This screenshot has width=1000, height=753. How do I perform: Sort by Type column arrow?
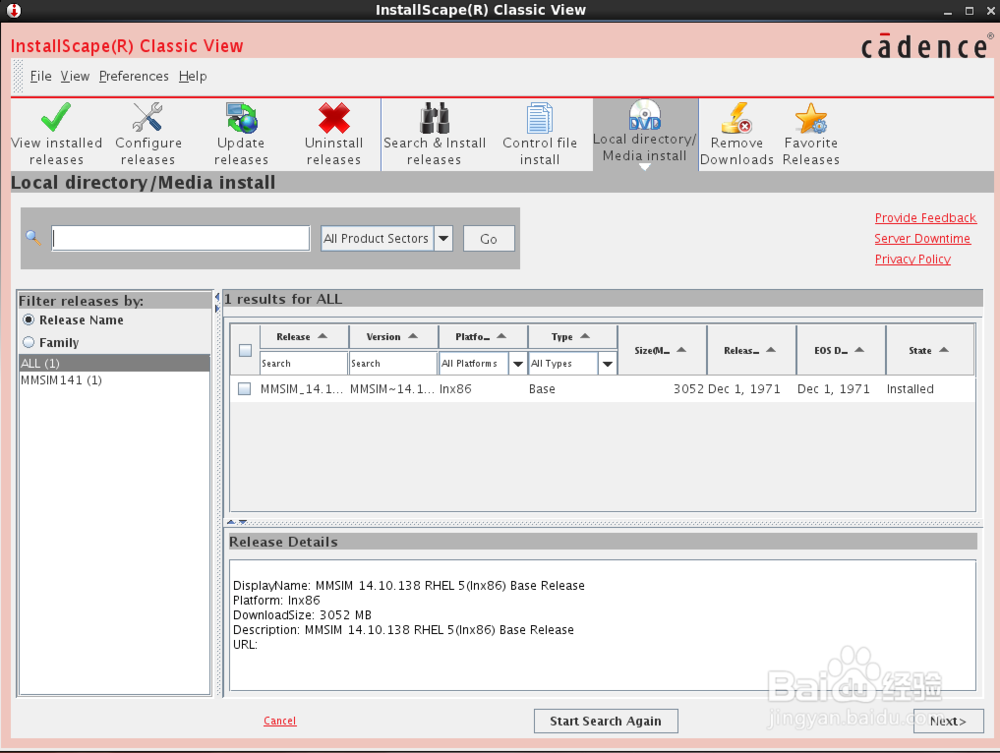(x=585, y=336)
